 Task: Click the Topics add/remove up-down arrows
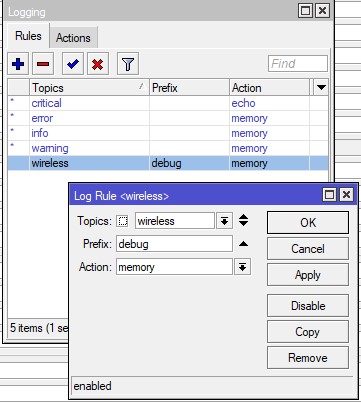coord(244,220)
